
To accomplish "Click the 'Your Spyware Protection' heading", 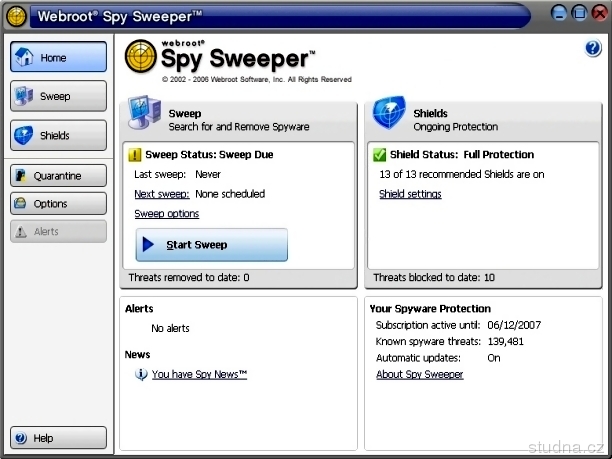I will (x=430, y=309).
